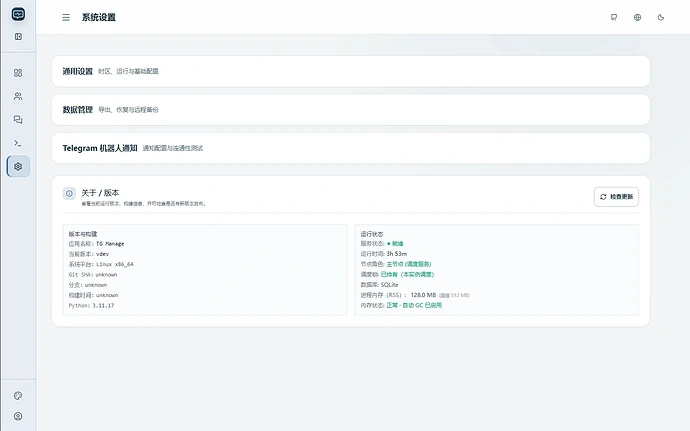Click the 服务状态 green status indicator

pyautogui.click(x=395, y=243)
